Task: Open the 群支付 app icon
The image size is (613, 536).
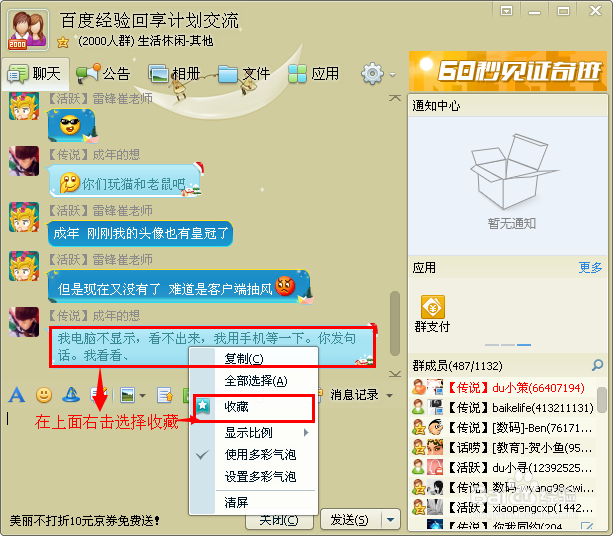Action: 432,314
